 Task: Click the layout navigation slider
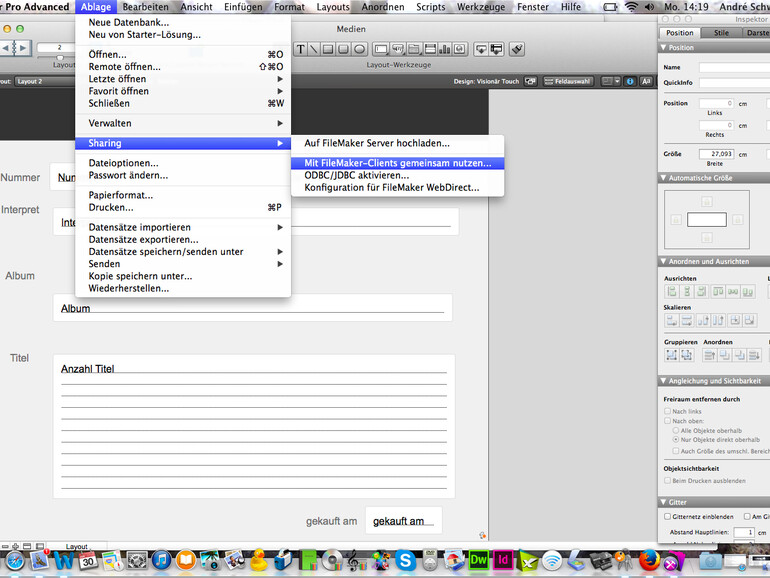tap(58, 57)
